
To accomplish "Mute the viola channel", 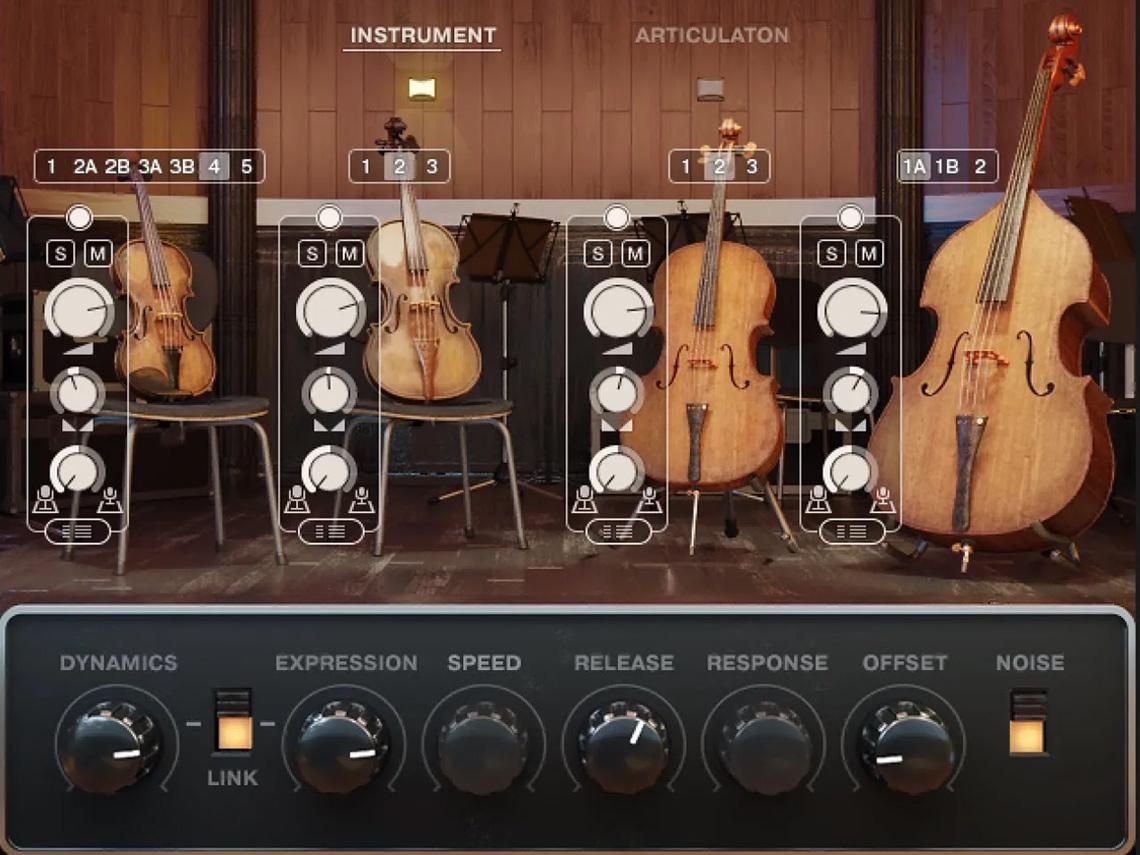I will click(349, 253).
